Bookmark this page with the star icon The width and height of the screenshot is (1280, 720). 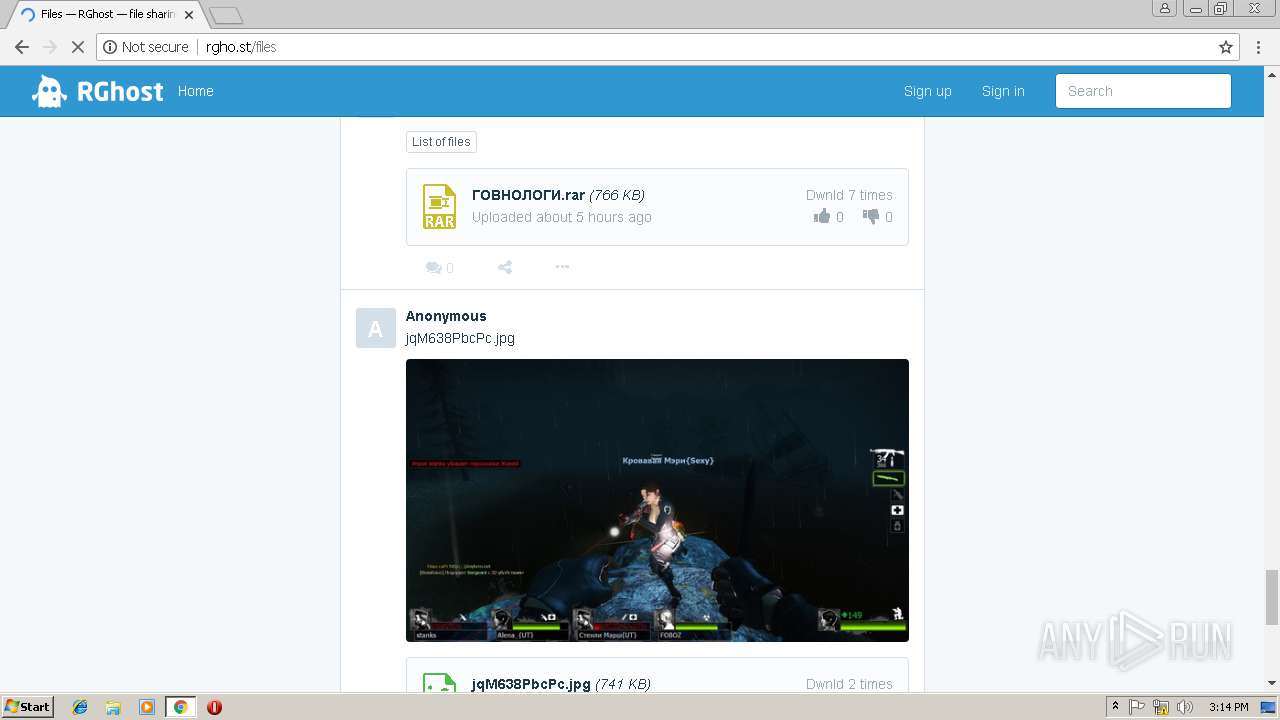coord(1226,47)
